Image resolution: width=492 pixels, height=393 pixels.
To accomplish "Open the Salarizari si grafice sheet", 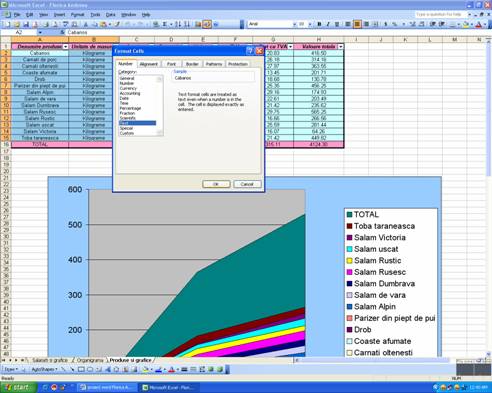I will tap(50, 360).
